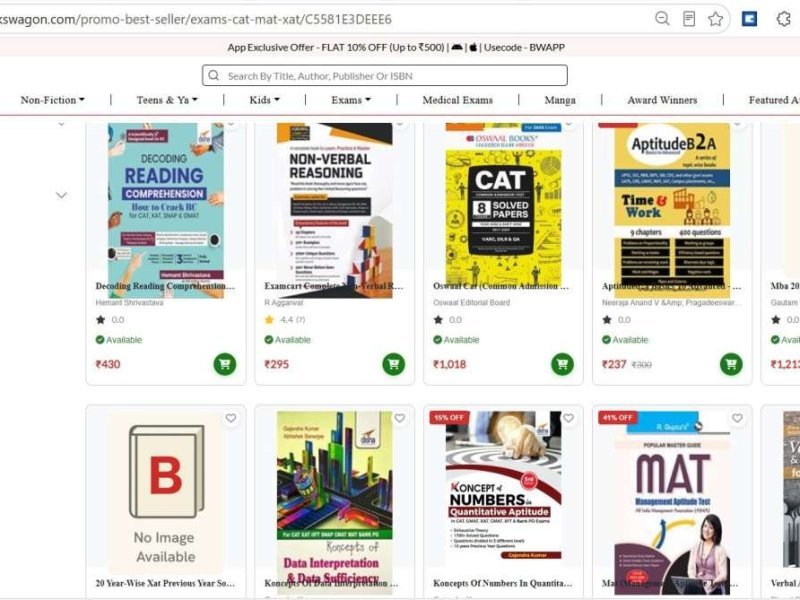Bookmark this page with the star icon
Screen dimensions: 800x600
pyautogui.click(x=715, y=19)
